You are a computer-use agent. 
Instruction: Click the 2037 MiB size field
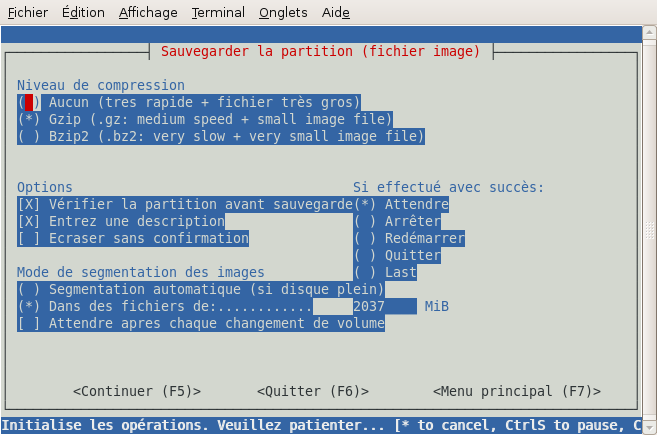[385, 306]
